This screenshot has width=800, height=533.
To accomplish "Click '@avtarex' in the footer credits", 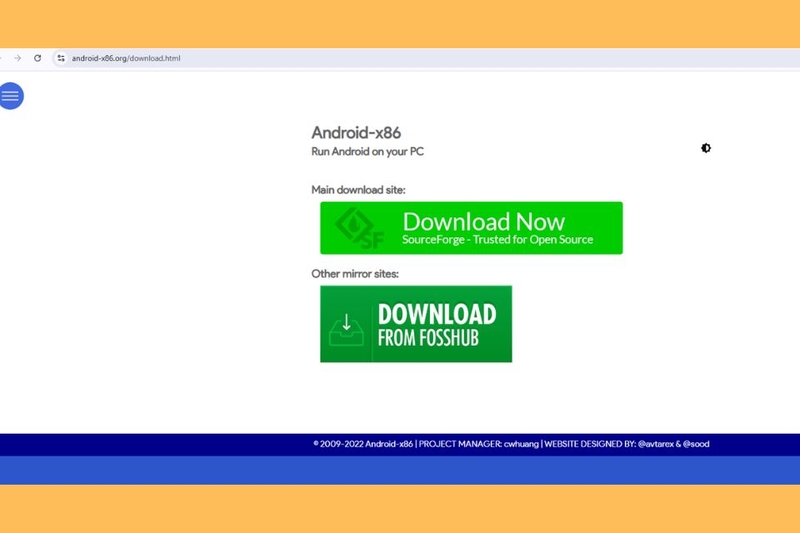I will click(656, 444).
